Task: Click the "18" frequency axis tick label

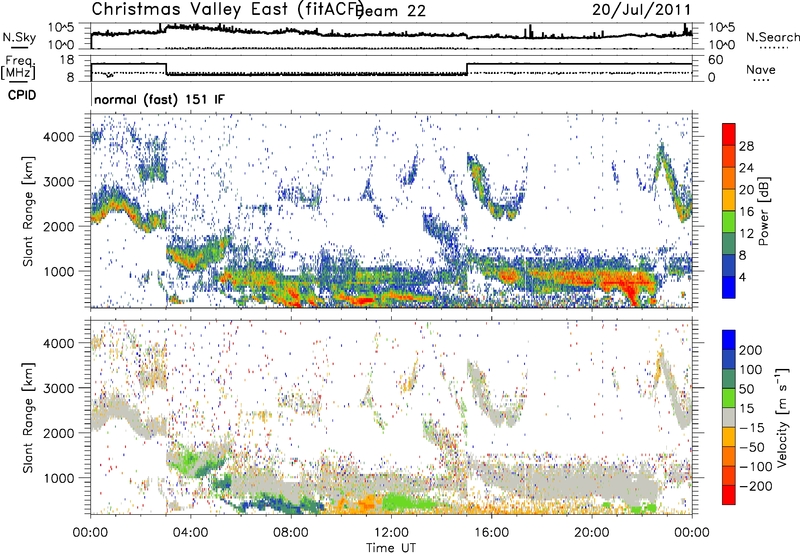Action: 67,60
